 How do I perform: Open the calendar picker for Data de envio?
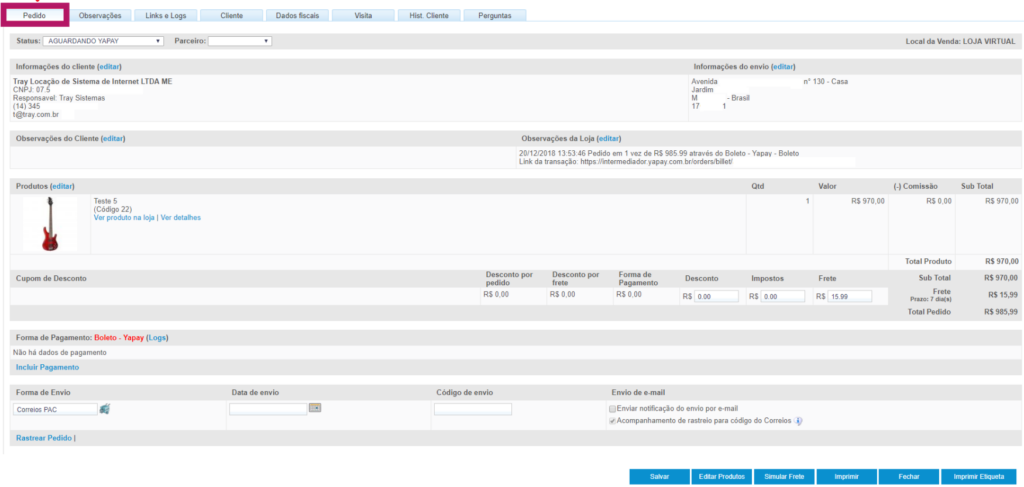pyautogui.click(x=314, y=408)
